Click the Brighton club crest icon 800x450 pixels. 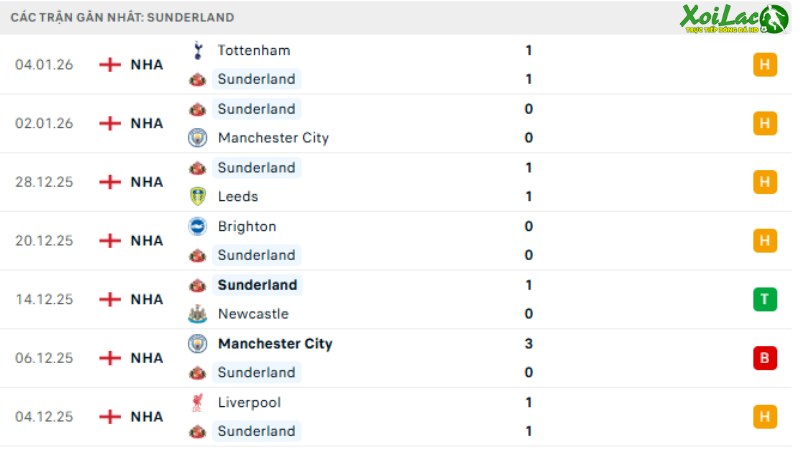click(197, 226)
